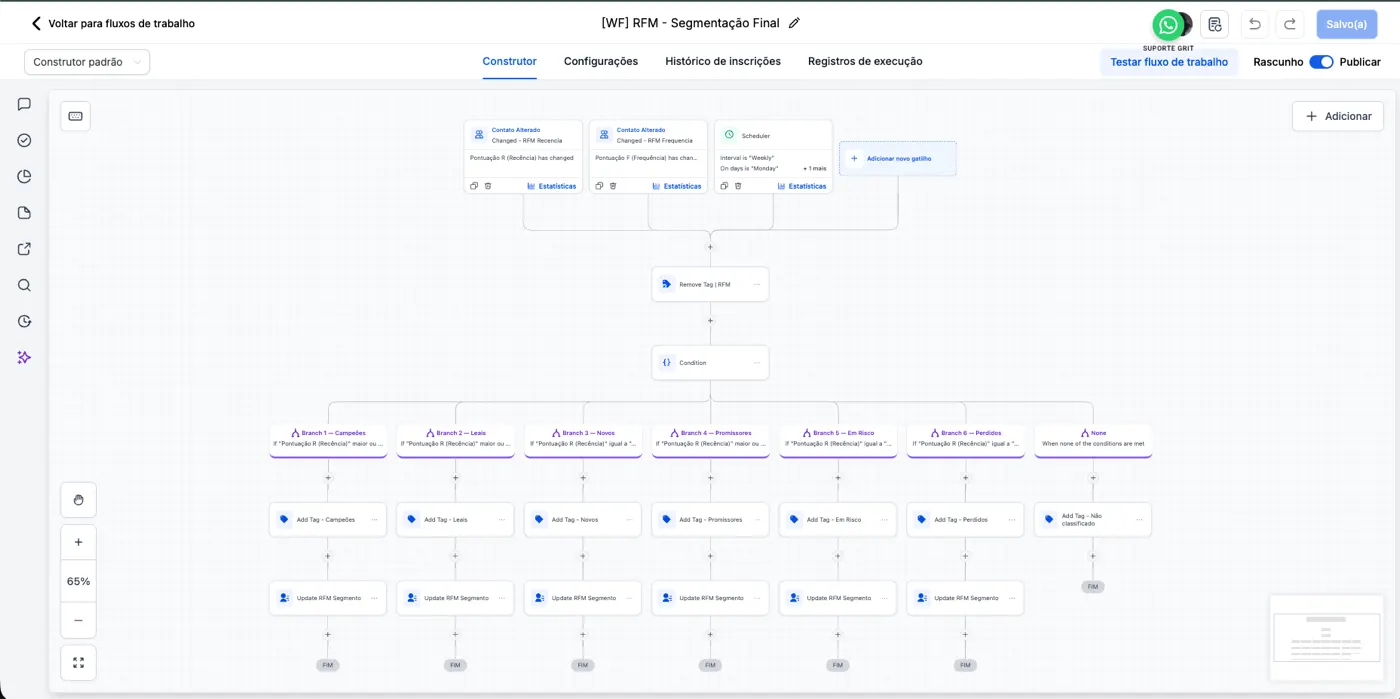
Task: Open options of Add Tag - Promissores
Action: (756, 520)
